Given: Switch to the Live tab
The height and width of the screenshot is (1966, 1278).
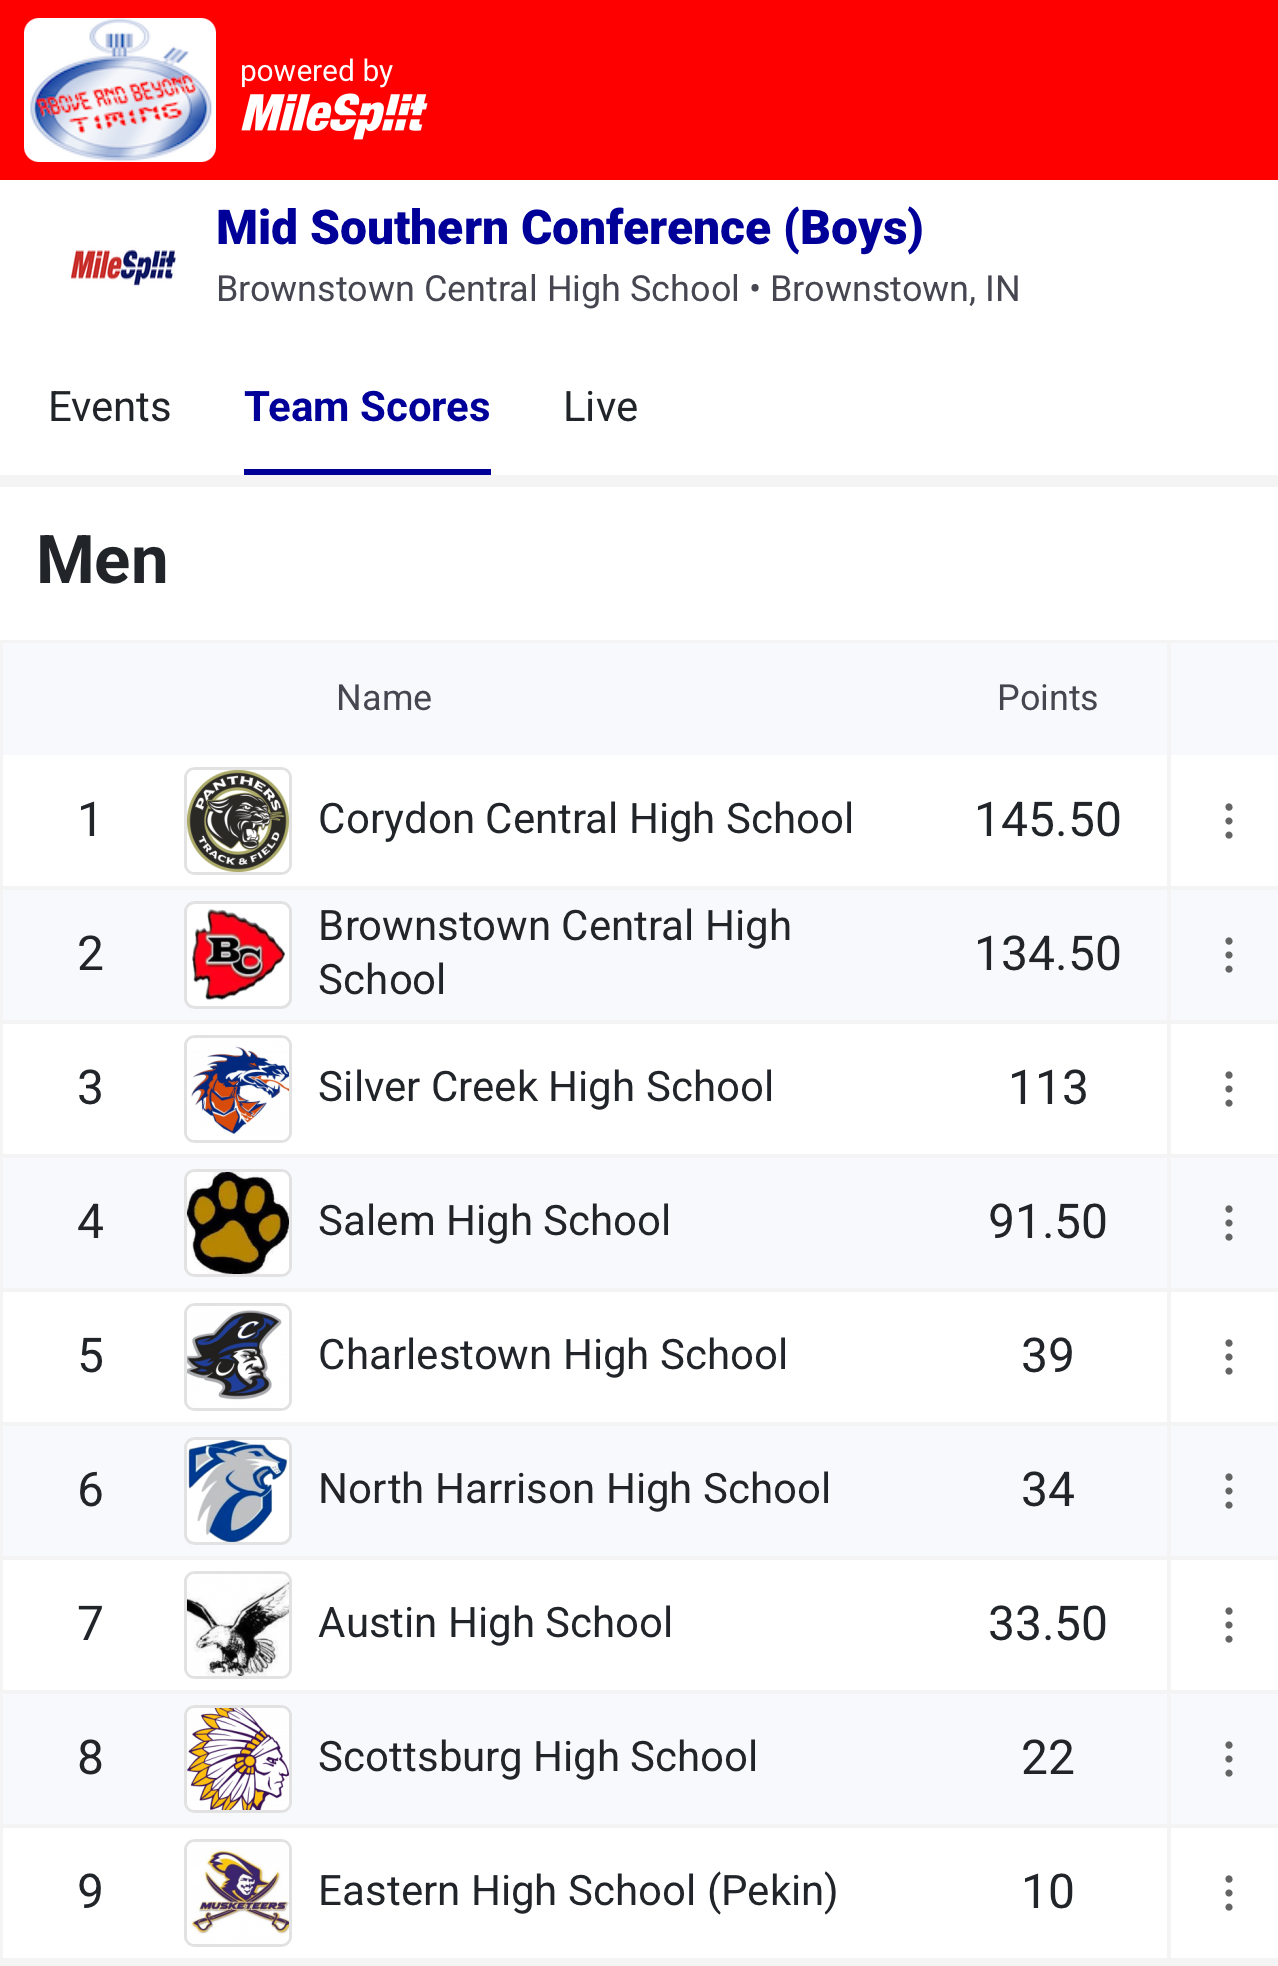Looking at the screenshot, I should point(600,407).
